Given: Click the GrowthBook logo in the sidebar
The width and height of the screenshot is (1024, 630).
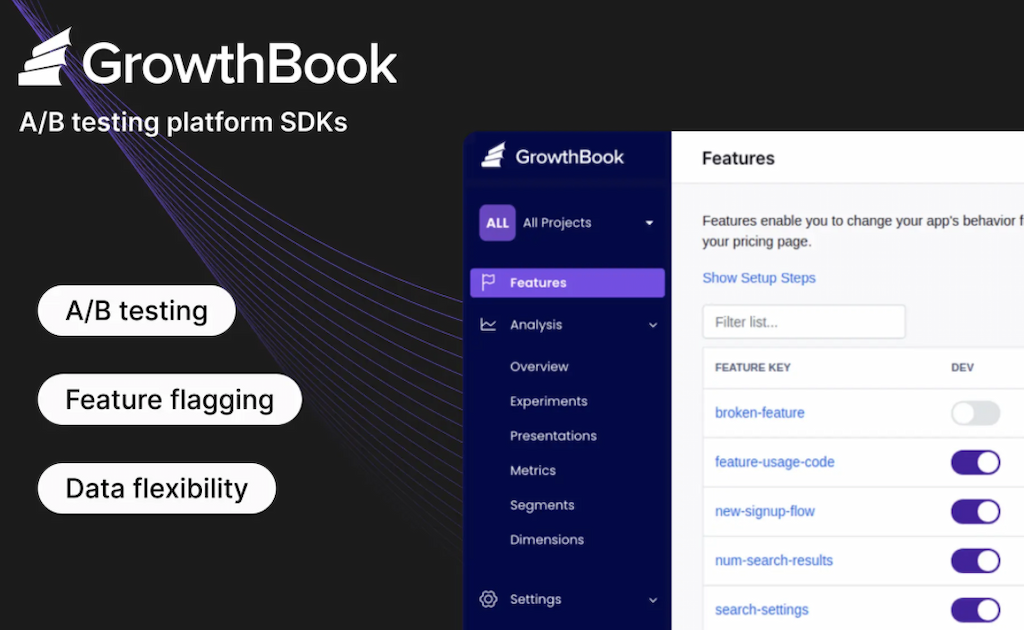Looking at the screenshot, I should click(x=552, y=156).
